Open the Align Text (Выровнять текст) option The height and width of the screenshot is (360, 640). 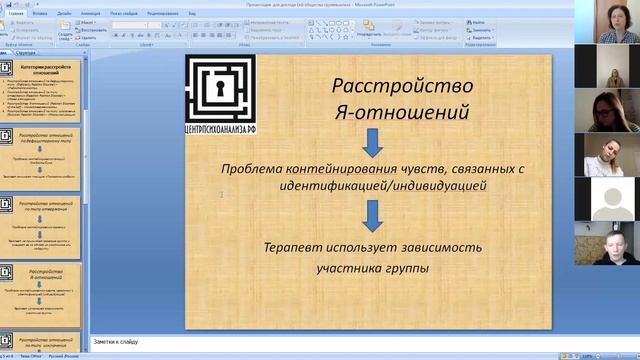[x=264, y=30]
